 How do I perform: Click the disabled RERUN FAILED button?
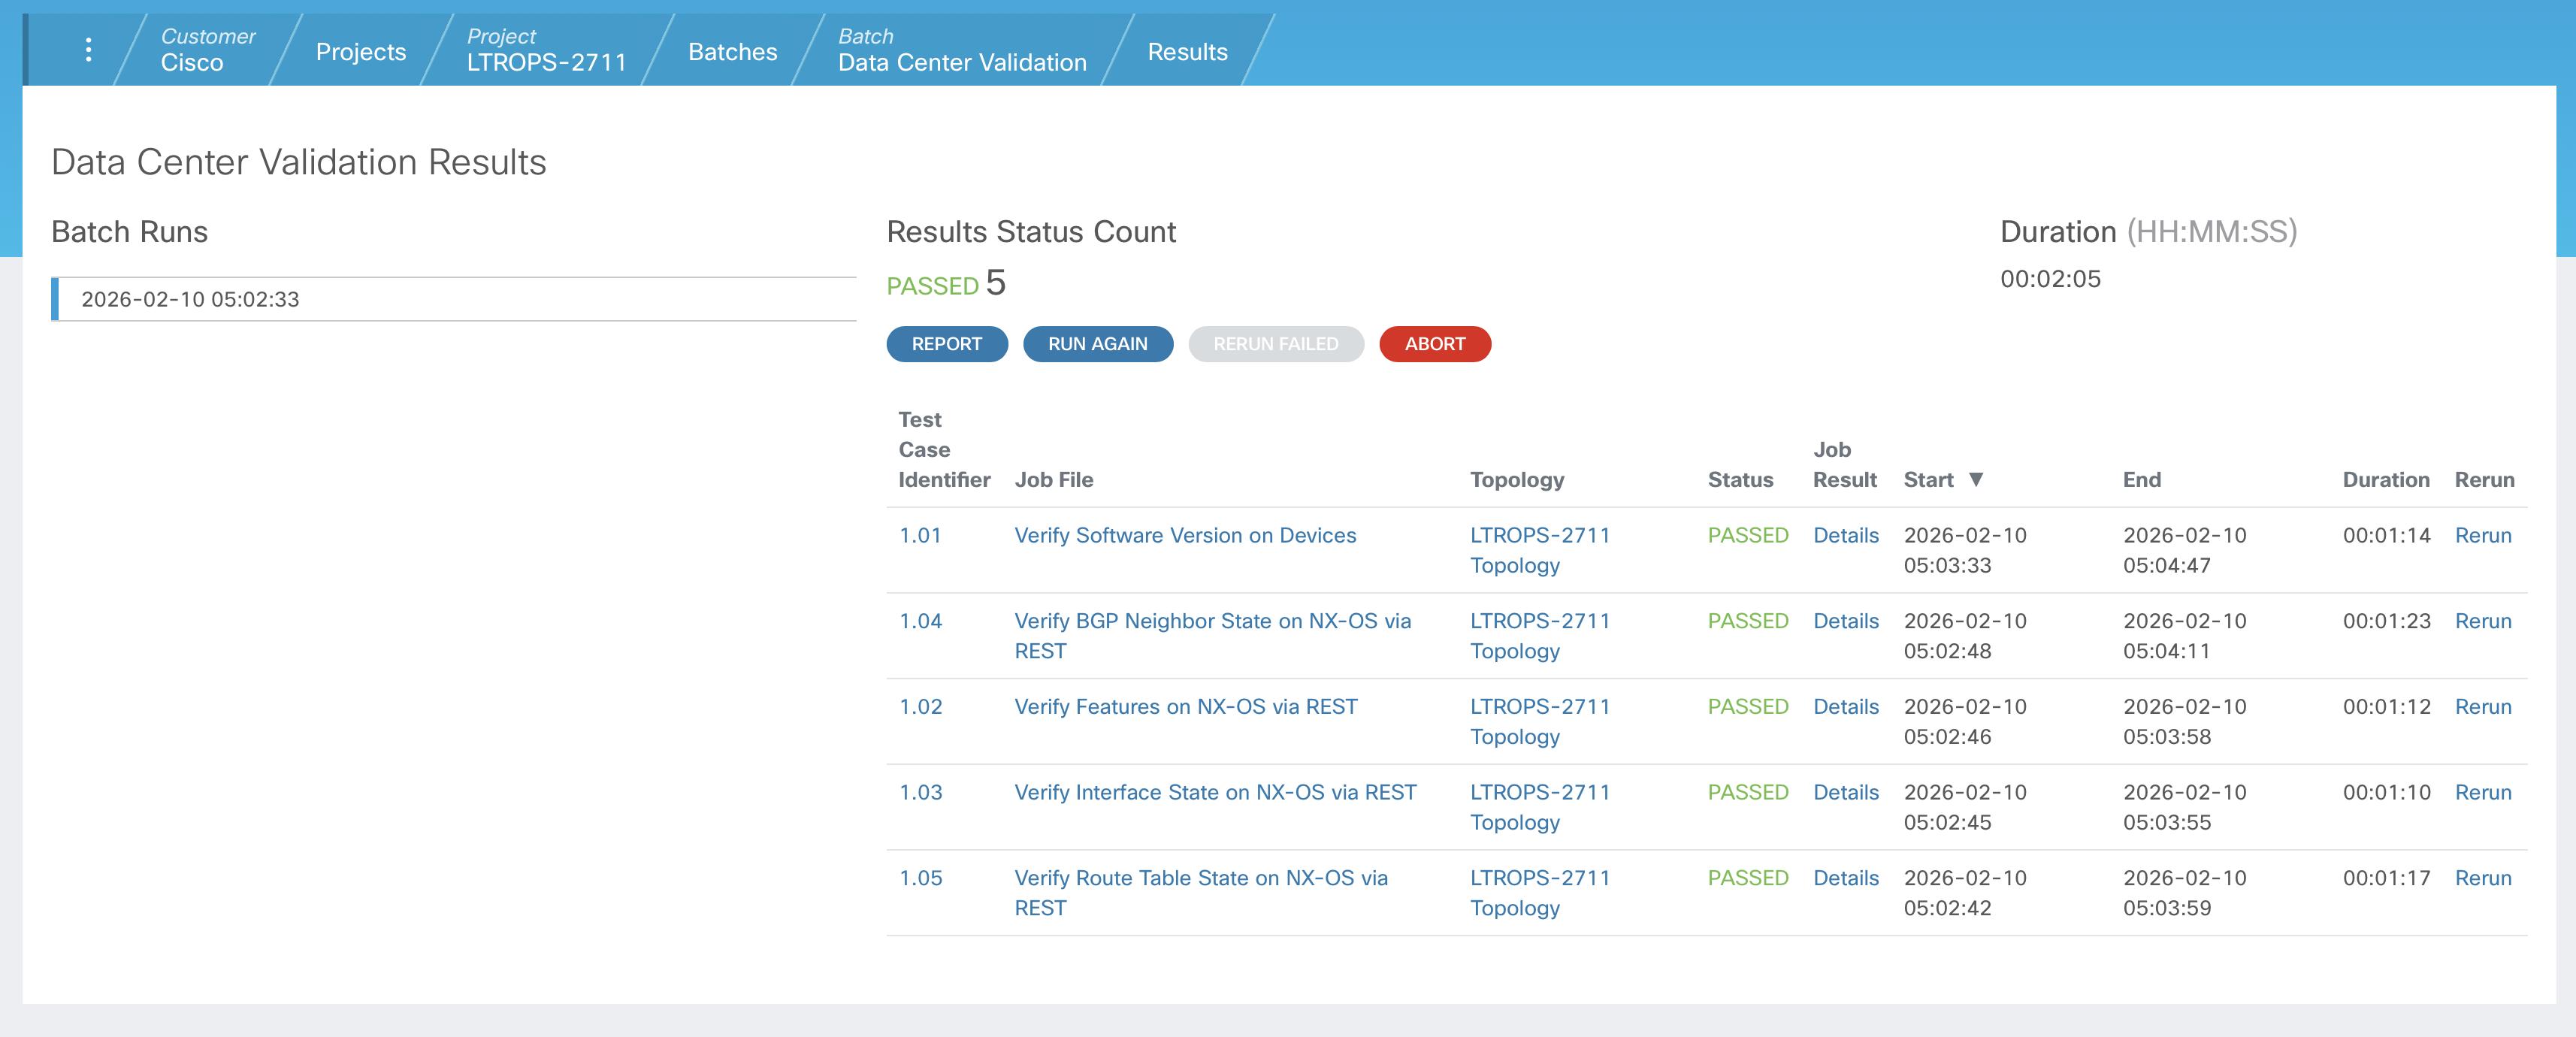(1275, 344)
